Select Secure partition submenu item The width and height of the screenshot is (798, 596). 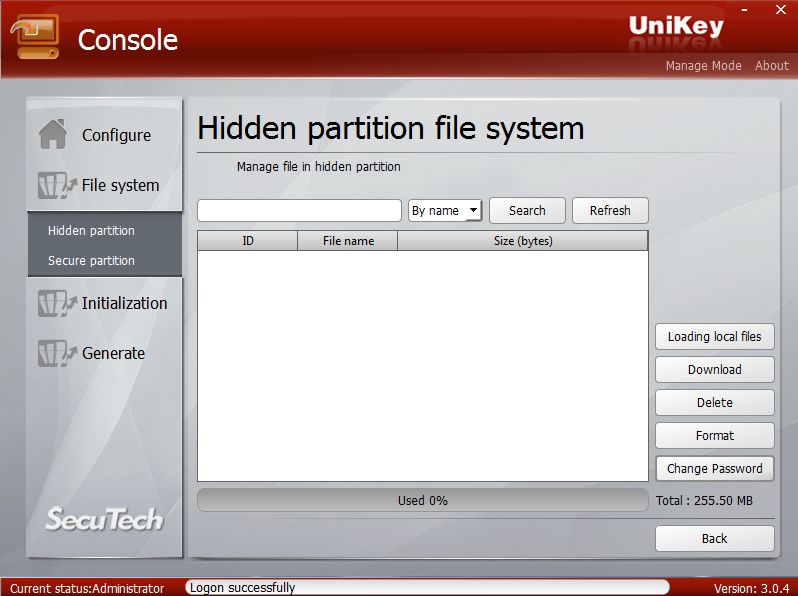pos(91,261)
